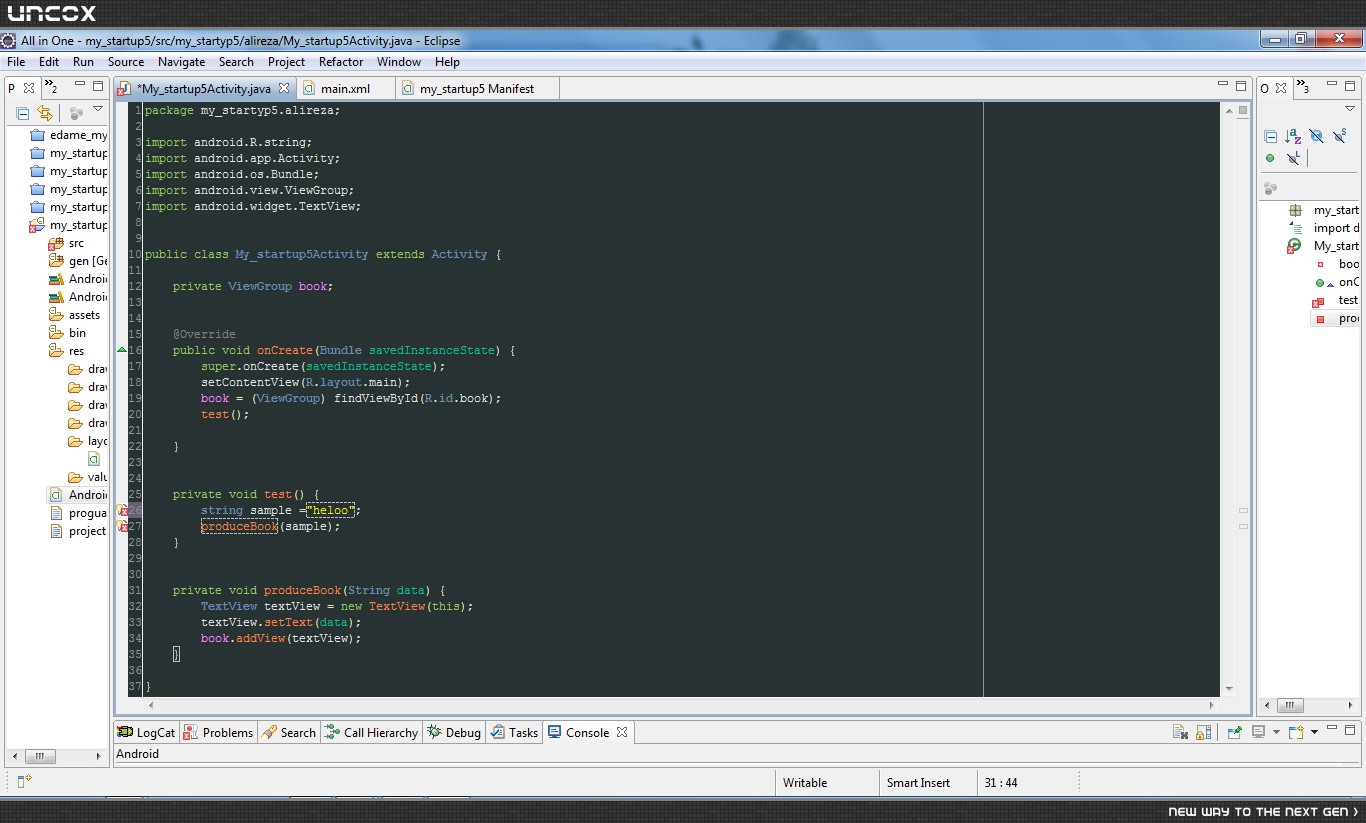Open the Navigate menu
This screenshot has width=1366, height=823.
[x=182, y=62]
